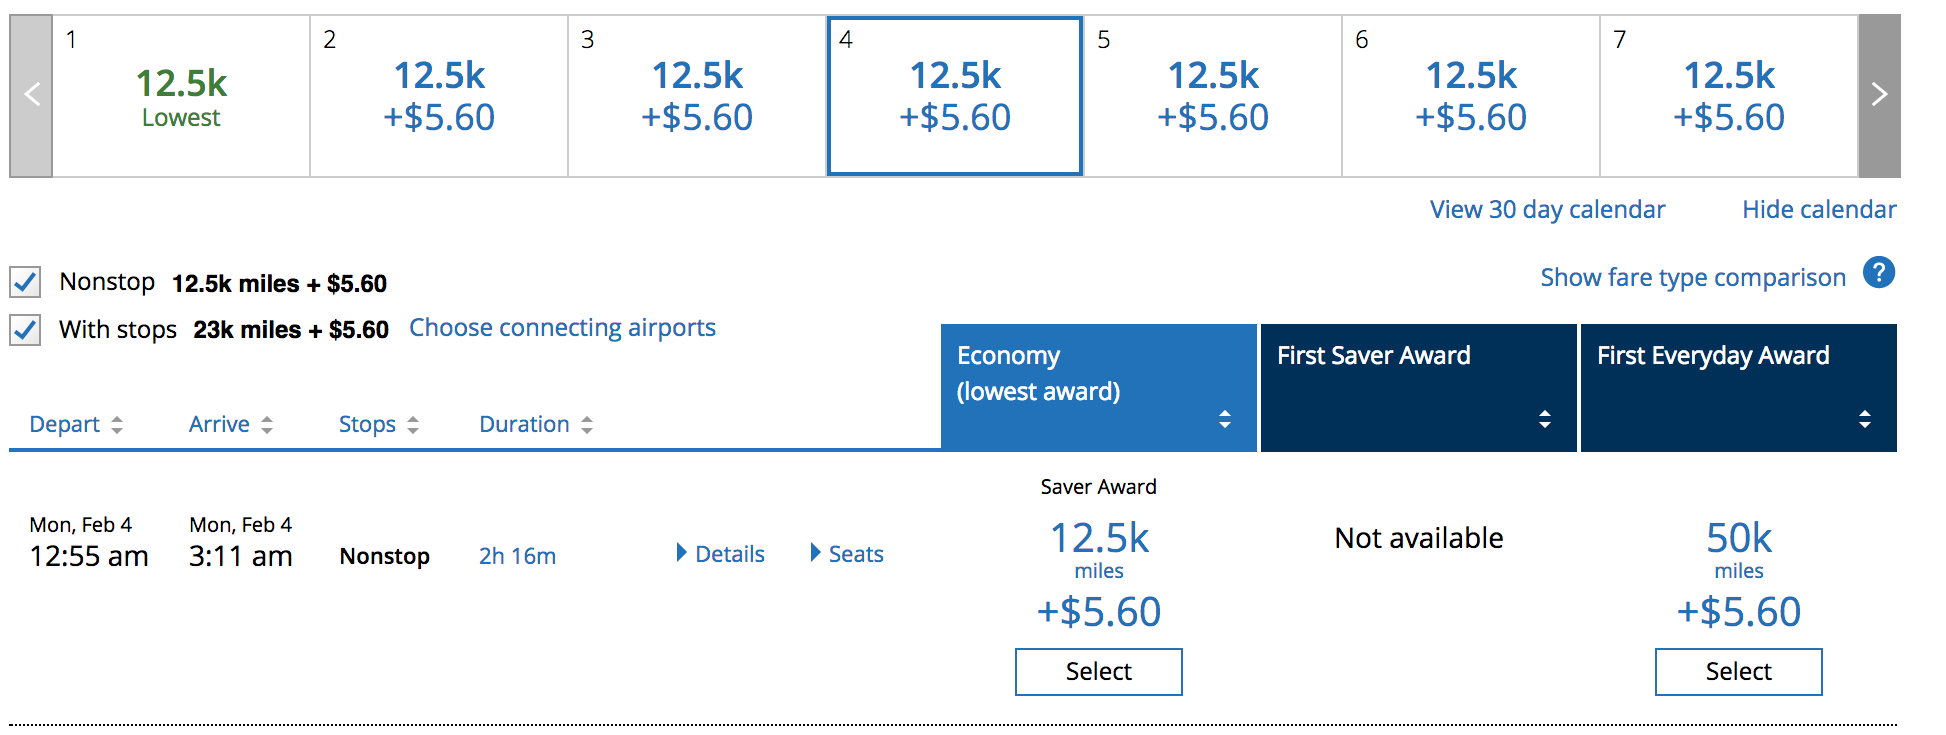Viewport: 1946px width, 735px height.
Task: Sort by Economy lowest award column
Action: (x=1224, y=419)
